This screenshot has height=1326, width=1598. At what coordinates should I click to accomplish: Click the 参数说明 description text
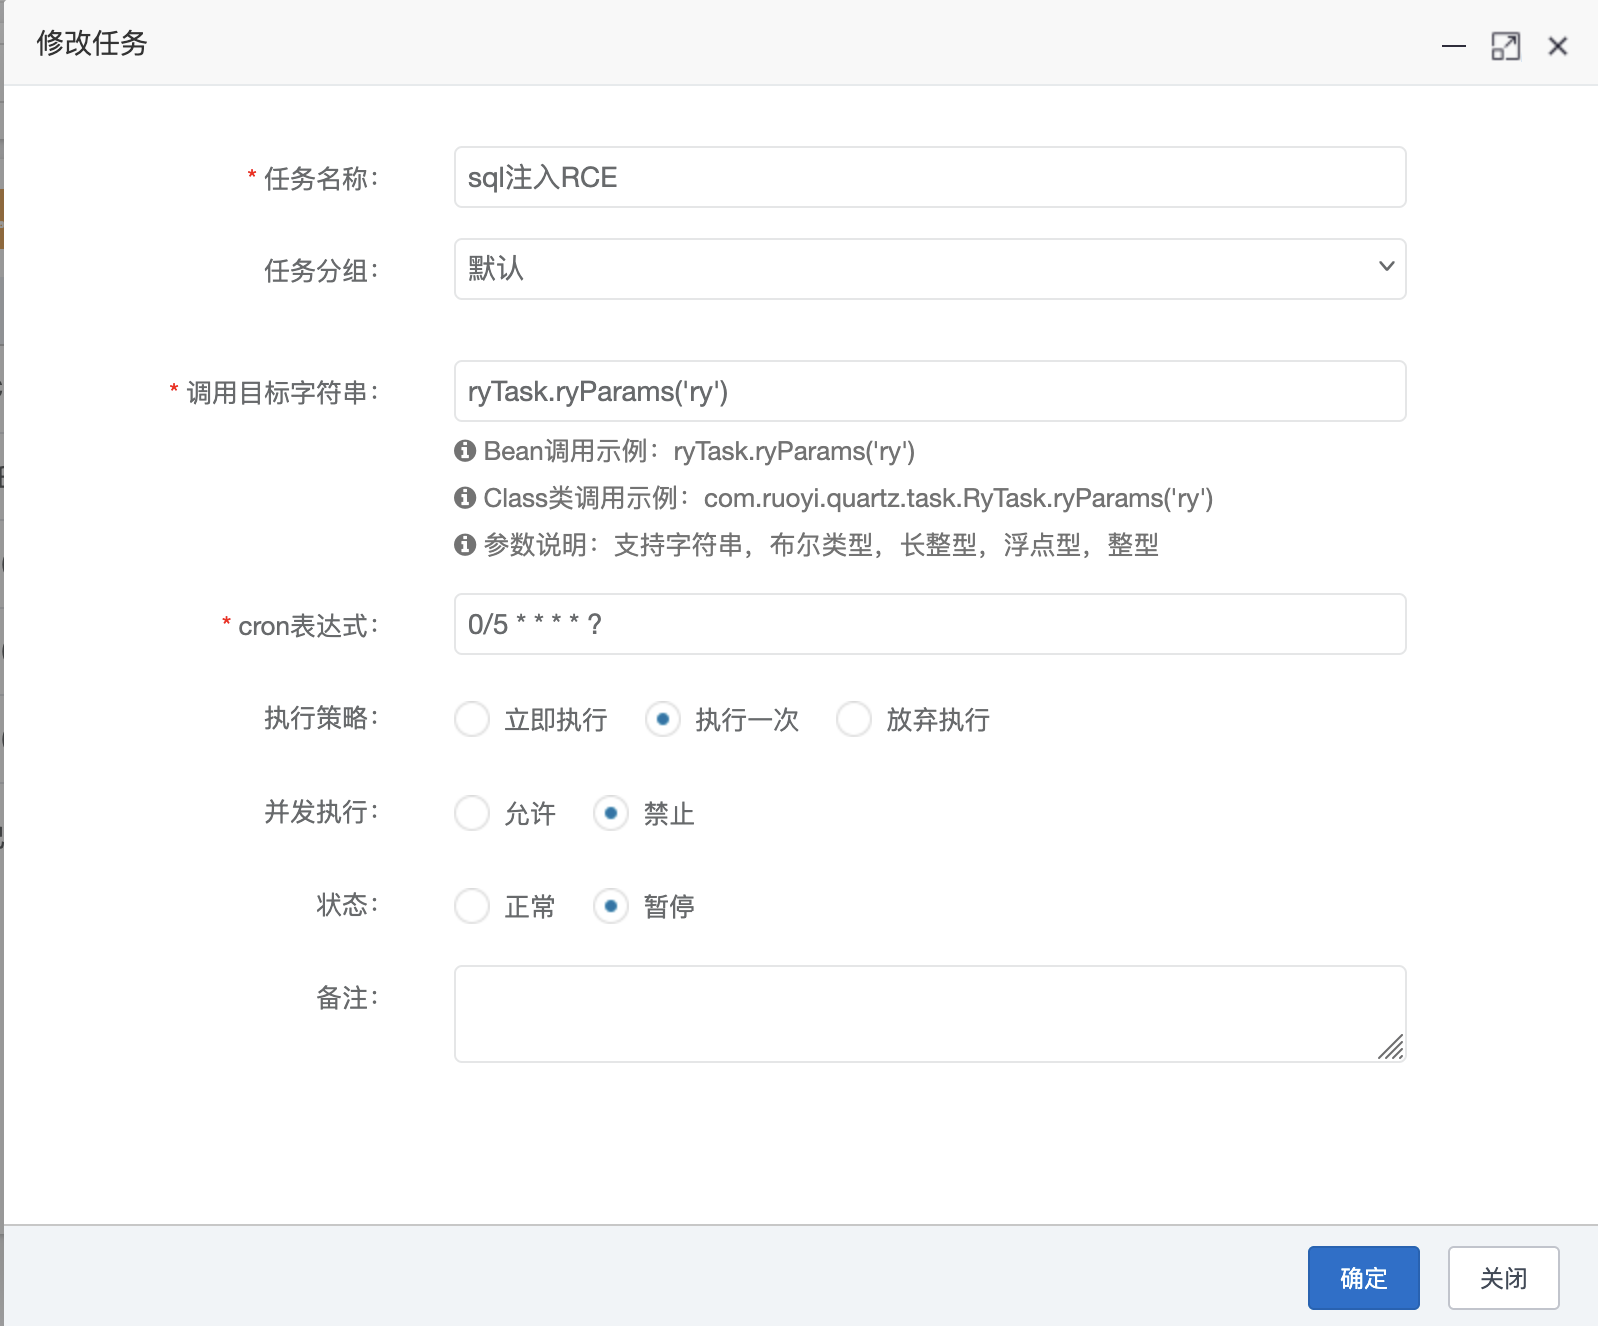coord(821,545)
